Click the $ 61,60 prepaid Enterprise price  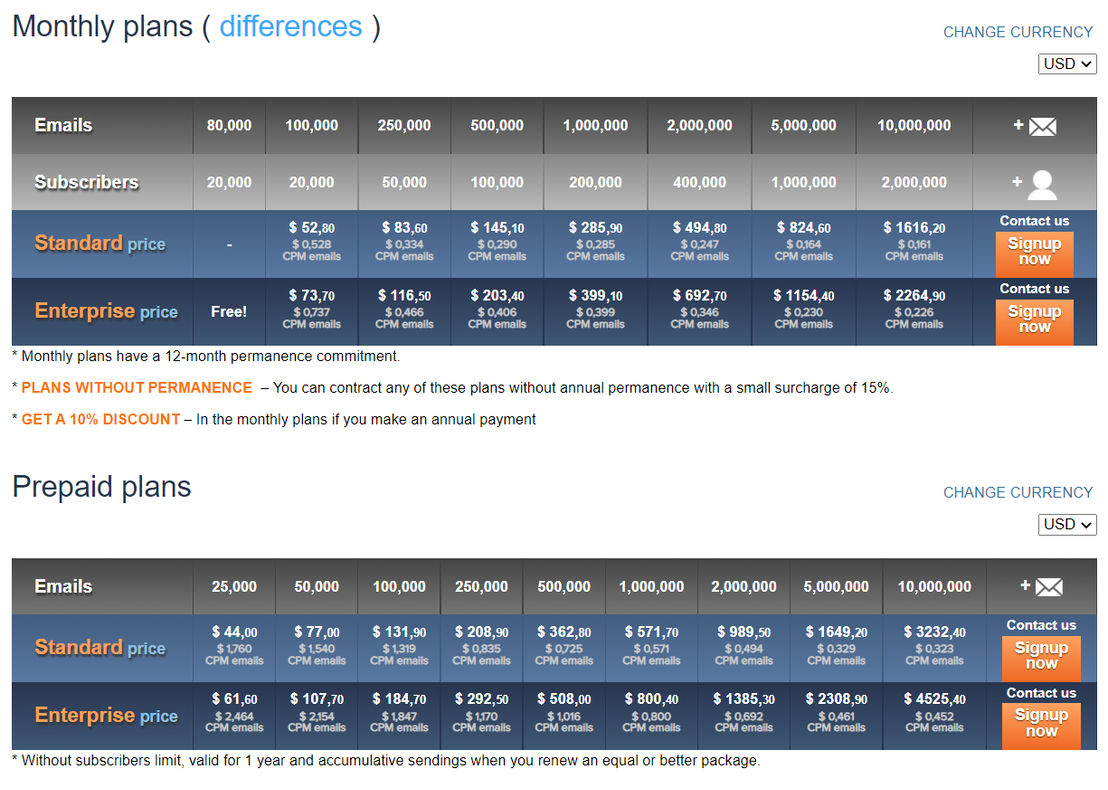click(x=235, y=699)
